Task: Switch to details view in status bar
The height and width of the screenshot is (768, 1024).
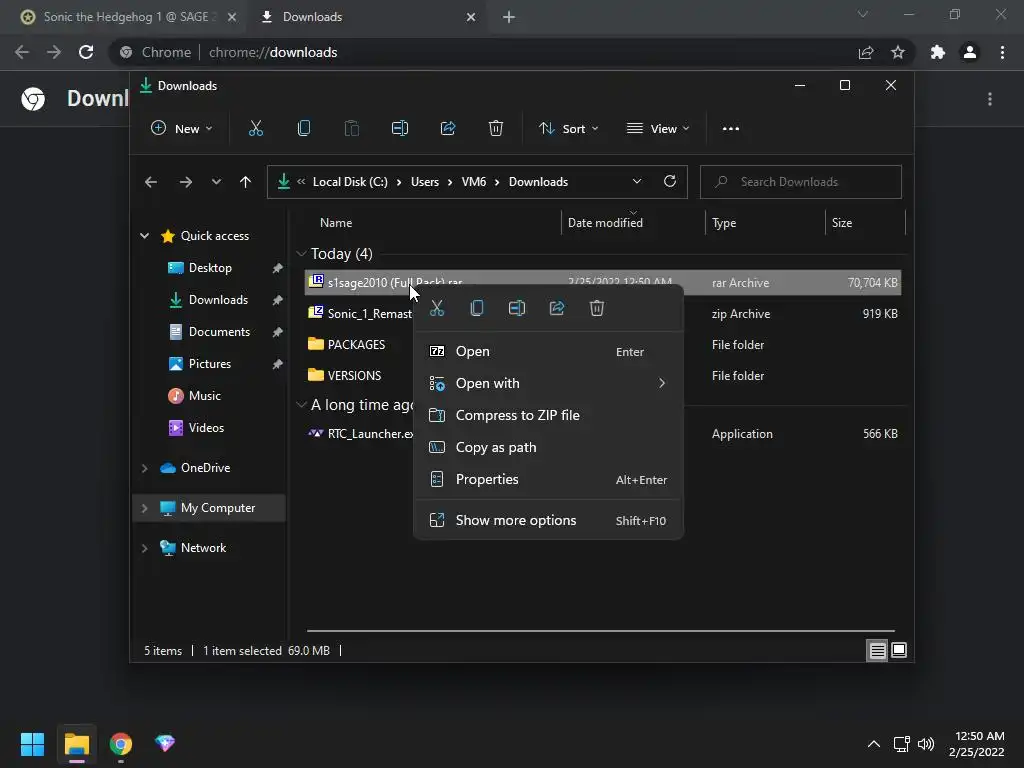Action: tap(877, 650)
